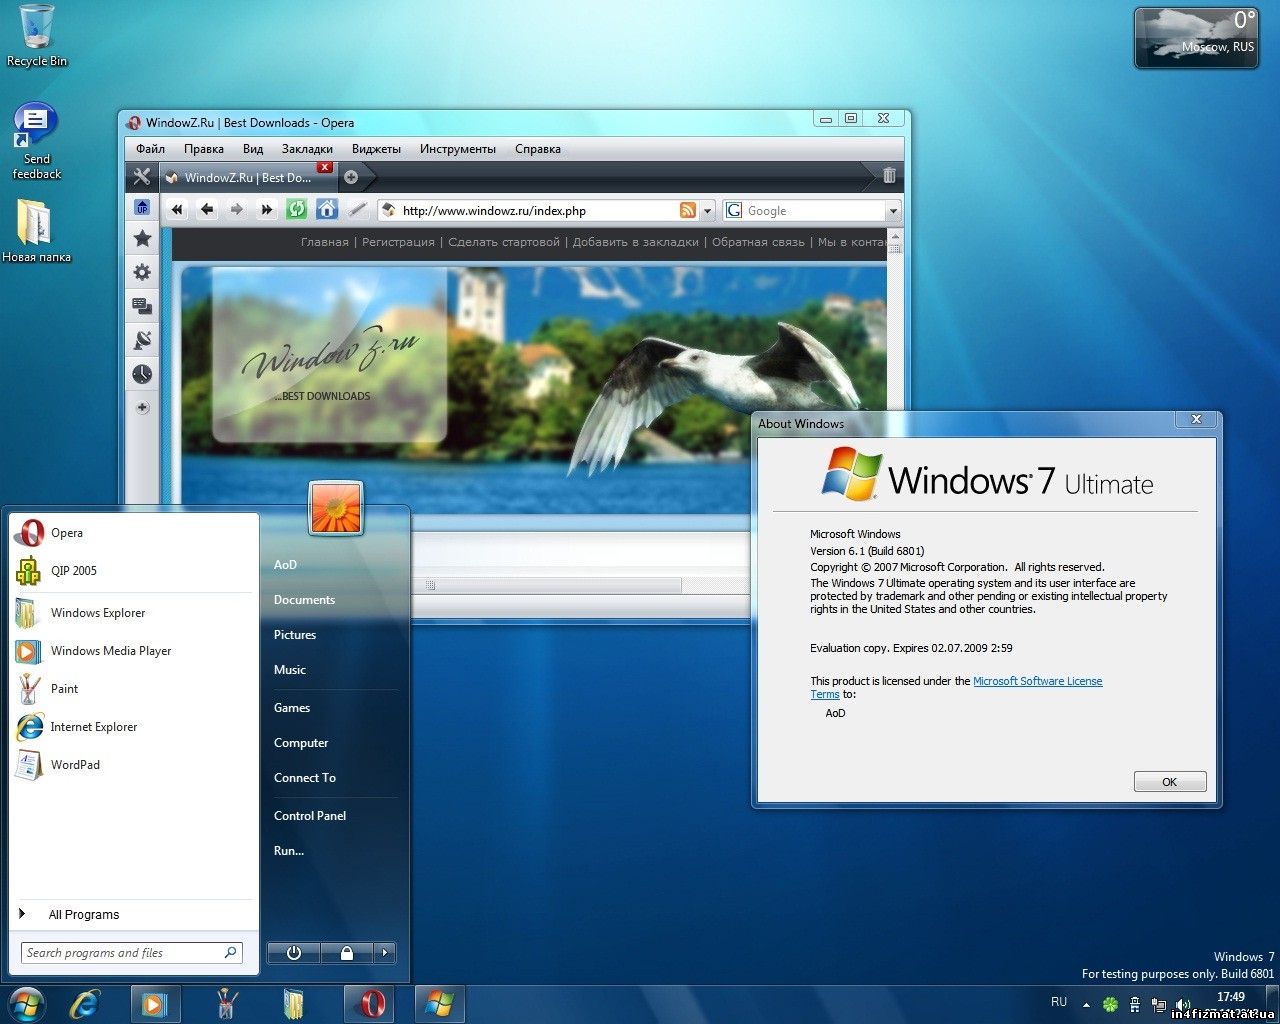This screenshot has width=1280, height=1024.
Task: Click Unite UP icon in Opera sidebar
Action: [x=142, y=208]
